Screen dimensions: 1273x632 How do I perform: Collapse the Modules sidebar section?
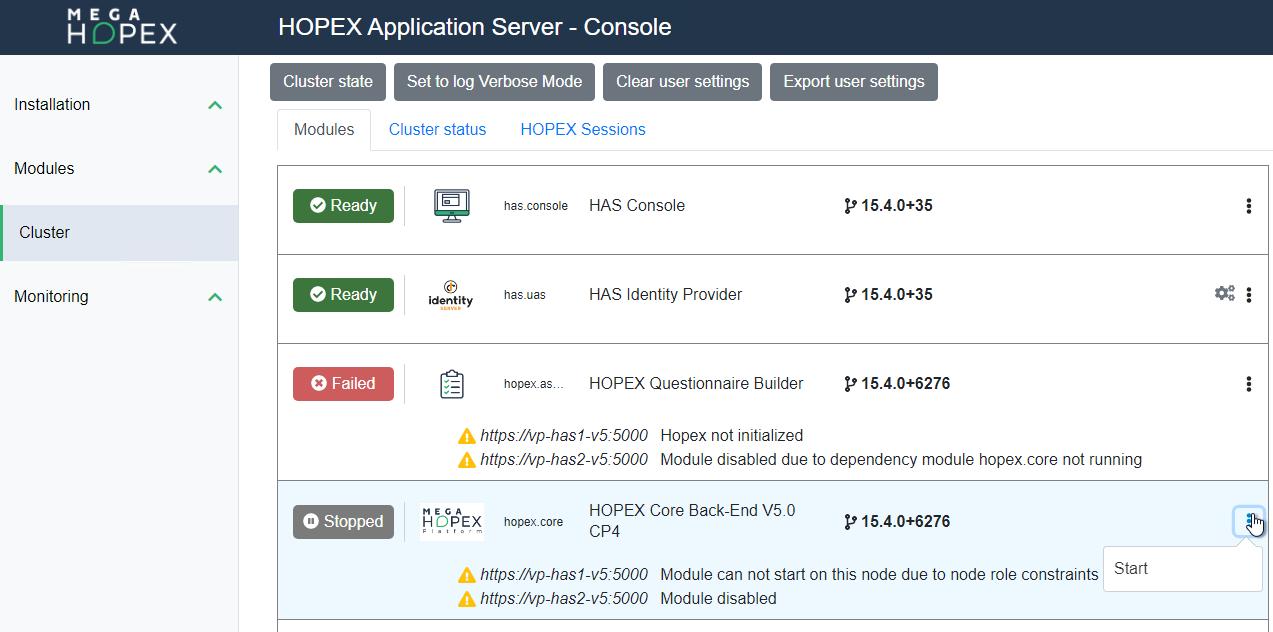(x=215, y=169)
